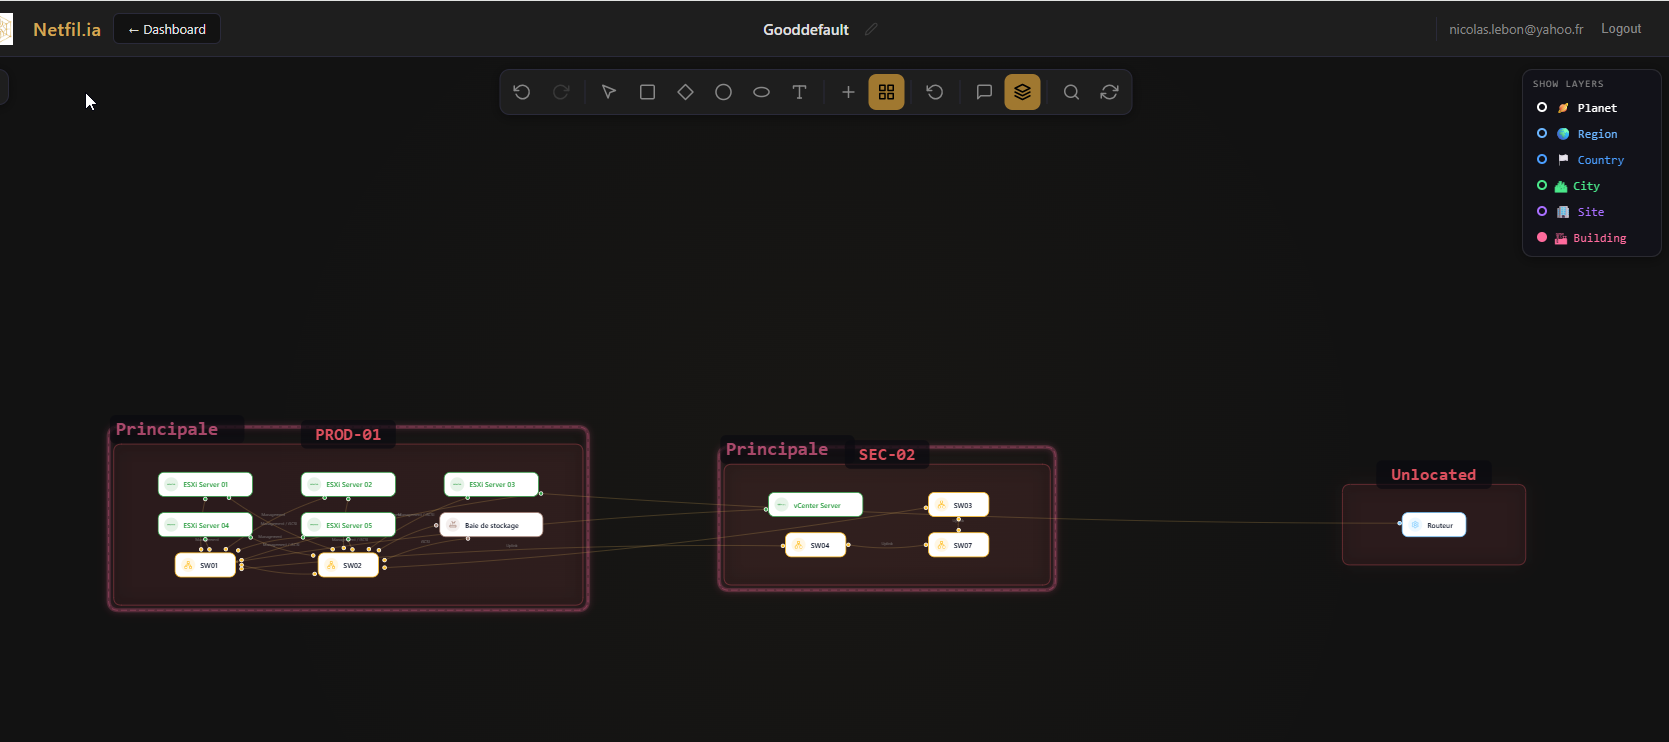Click the Principale label above PROD-01
This screenshot has width=1669, height=742.
point(167,429)
